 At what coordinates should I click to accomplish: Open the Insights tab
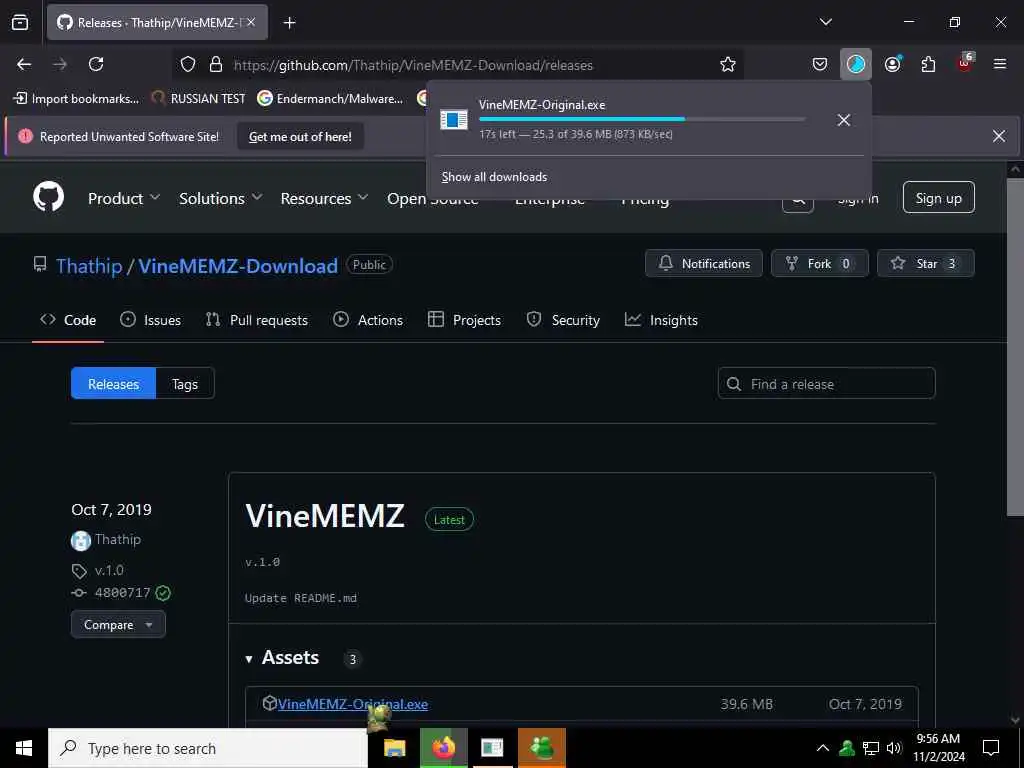661,320
